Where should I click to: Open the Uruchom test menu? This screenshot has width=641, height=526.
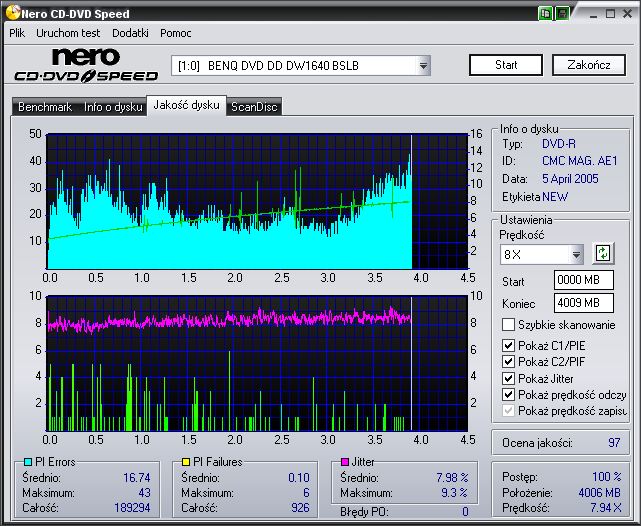(x=68, y=33)
